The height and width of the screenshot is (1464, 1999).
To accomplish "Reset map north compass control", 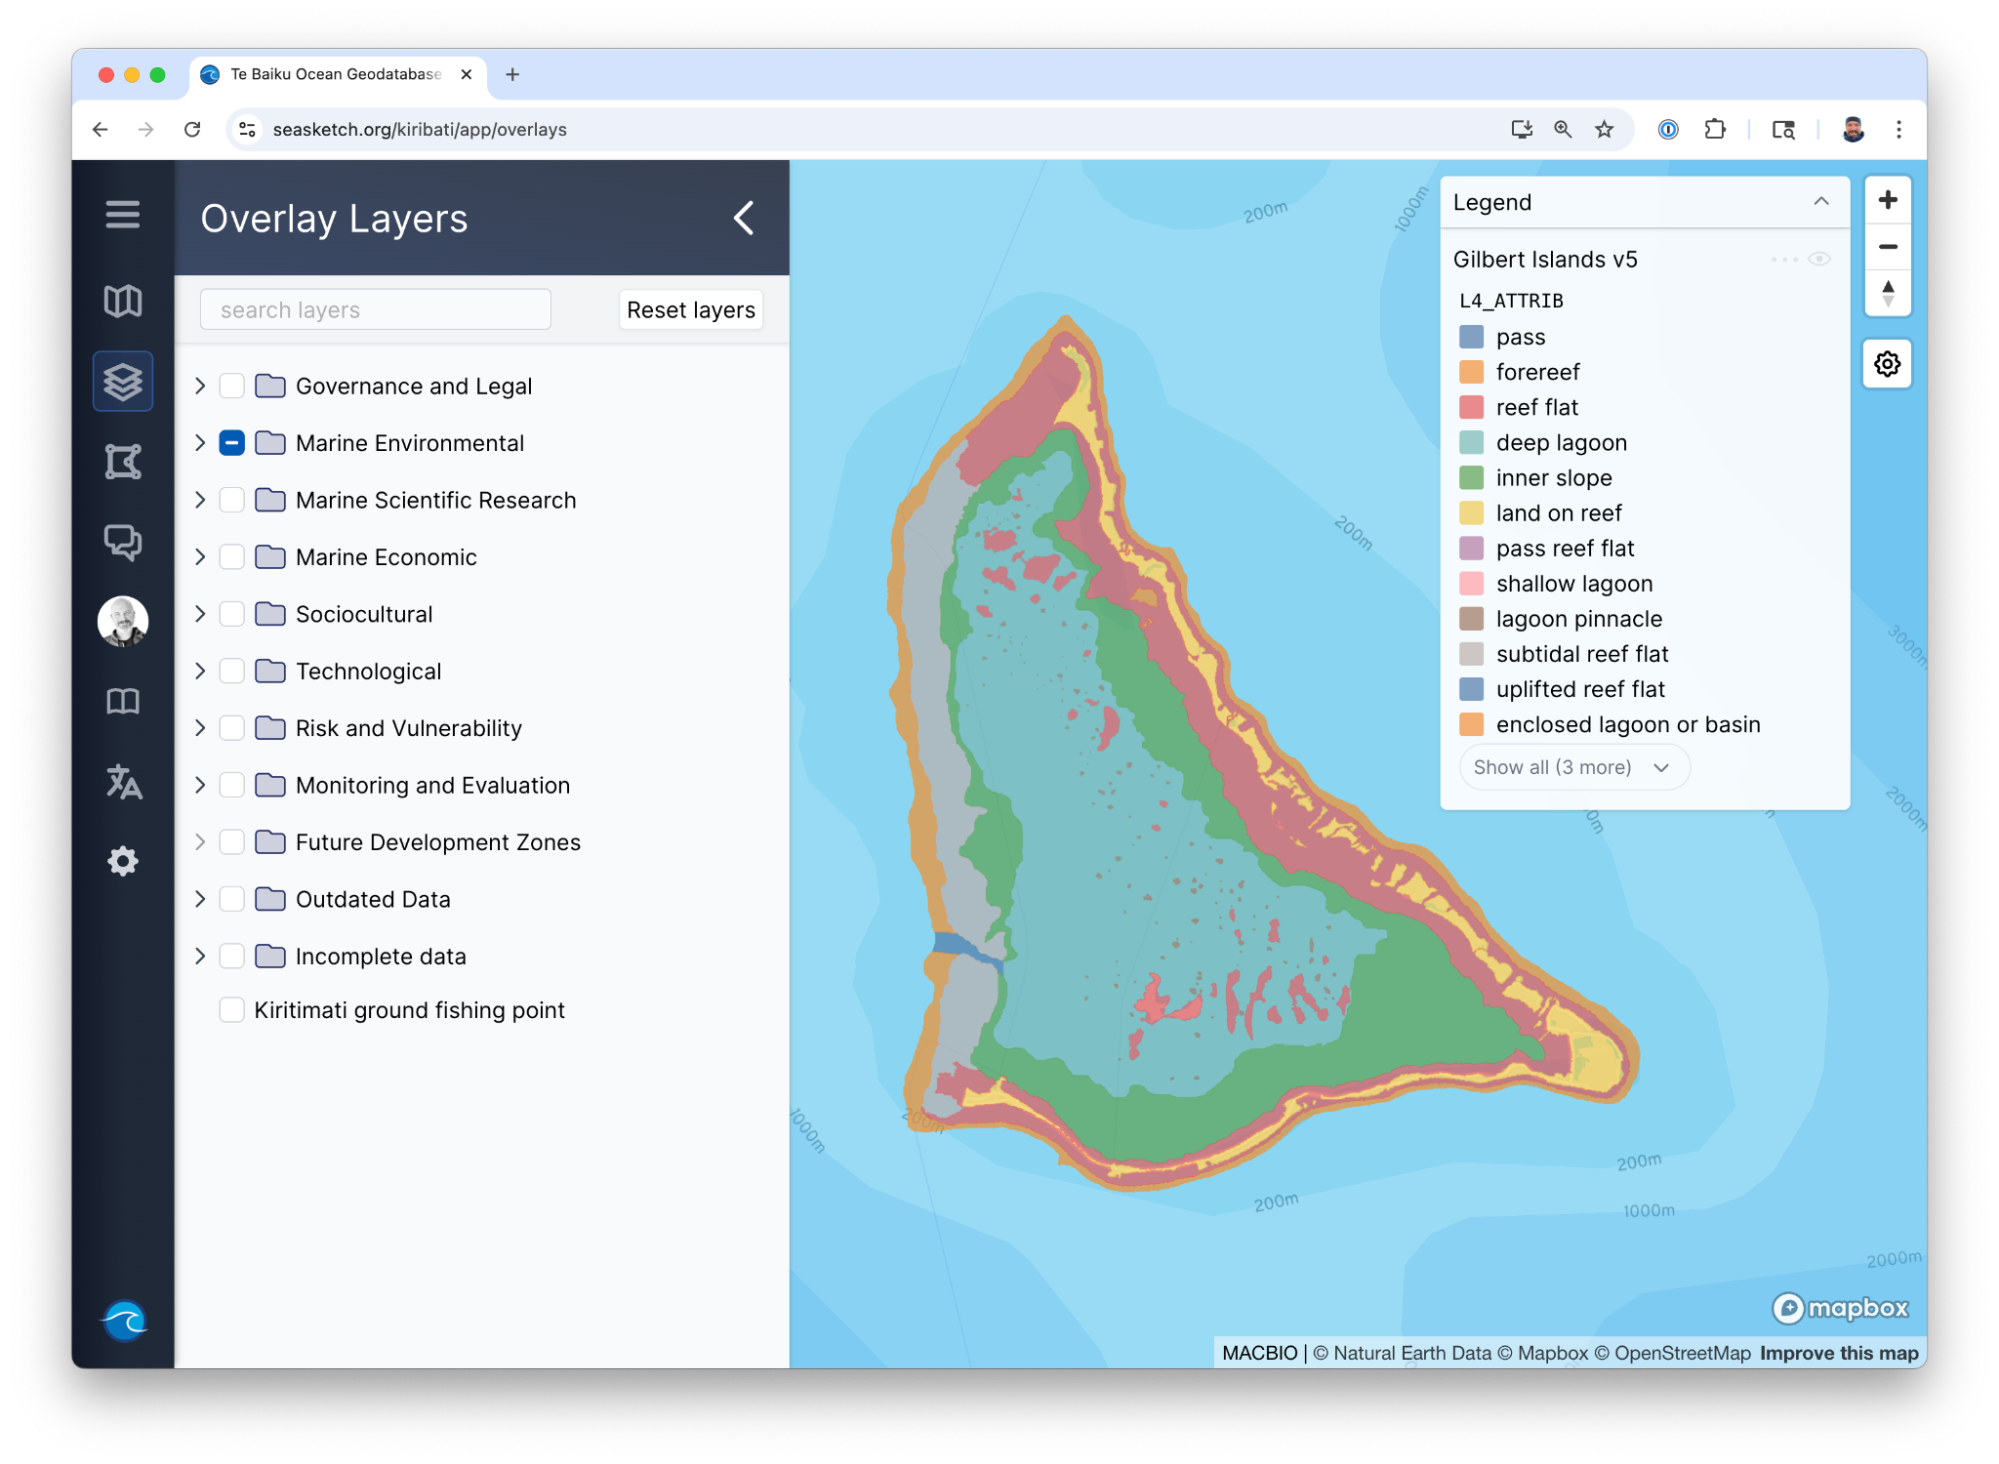I will pos(1887,293).
